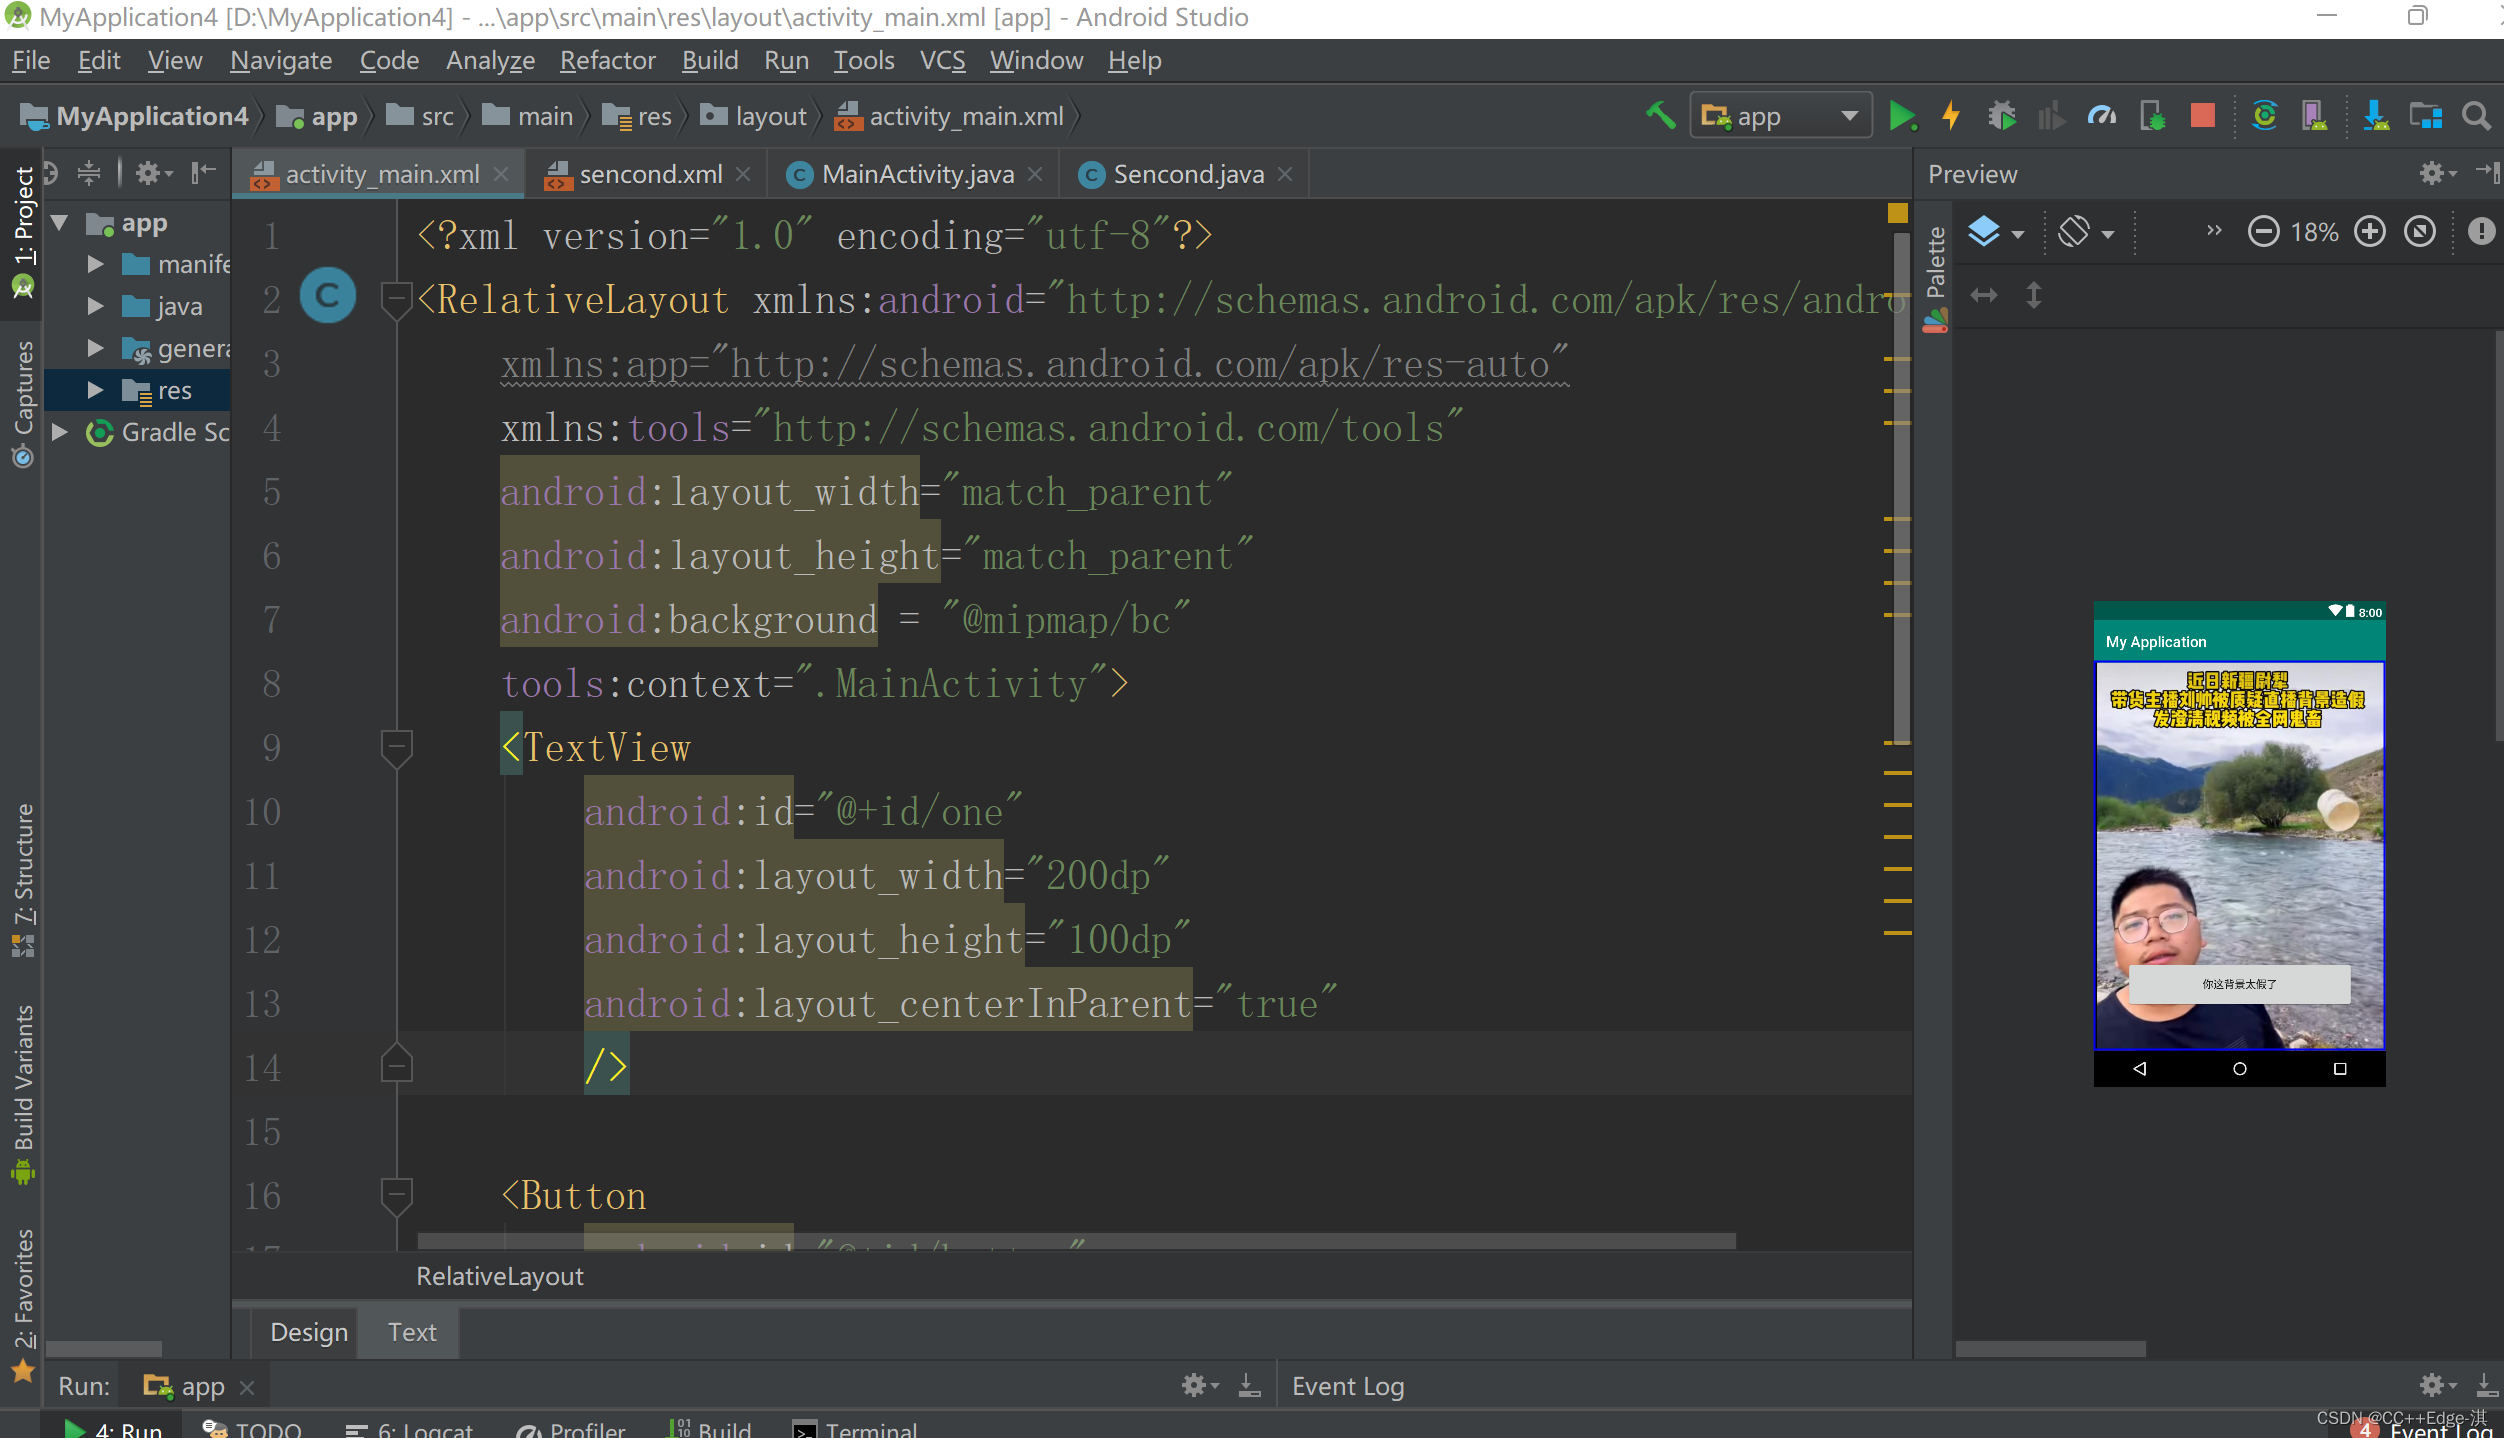Open SDK Manager download icon
2504x1438 pixels.
[2377, 115]
